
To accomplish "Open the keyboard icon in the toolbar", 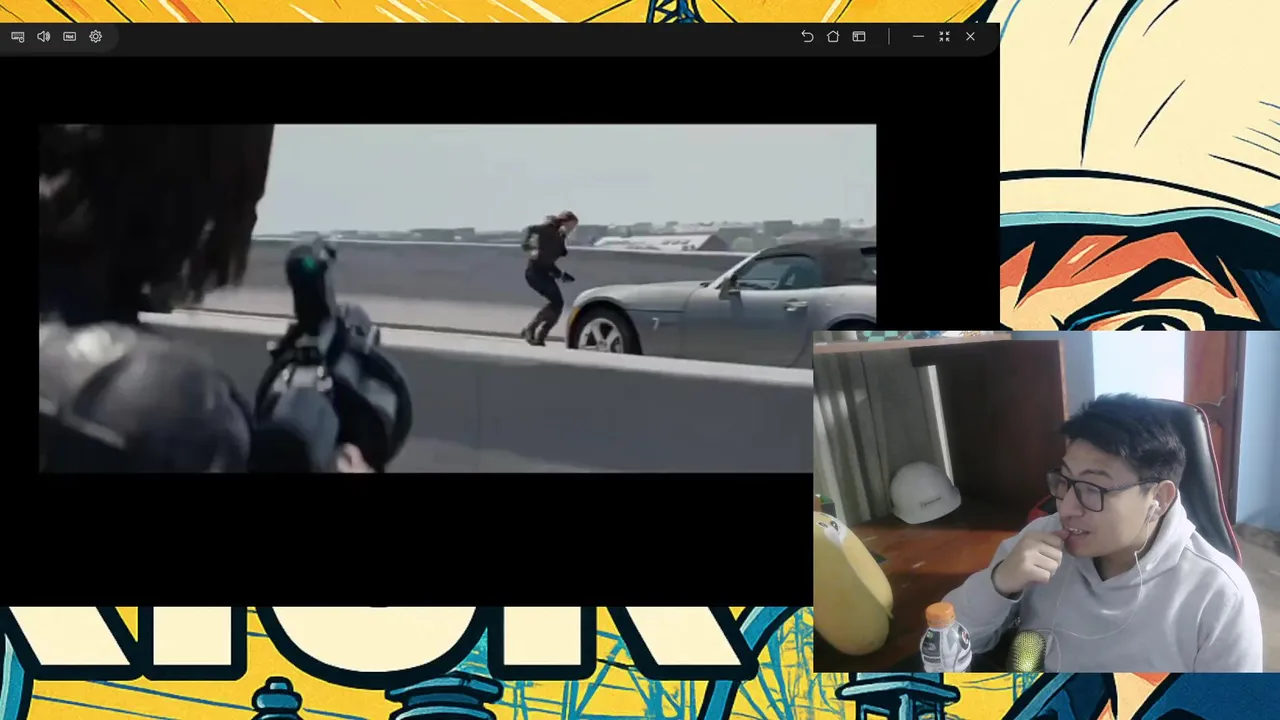I will coord(18,36).
